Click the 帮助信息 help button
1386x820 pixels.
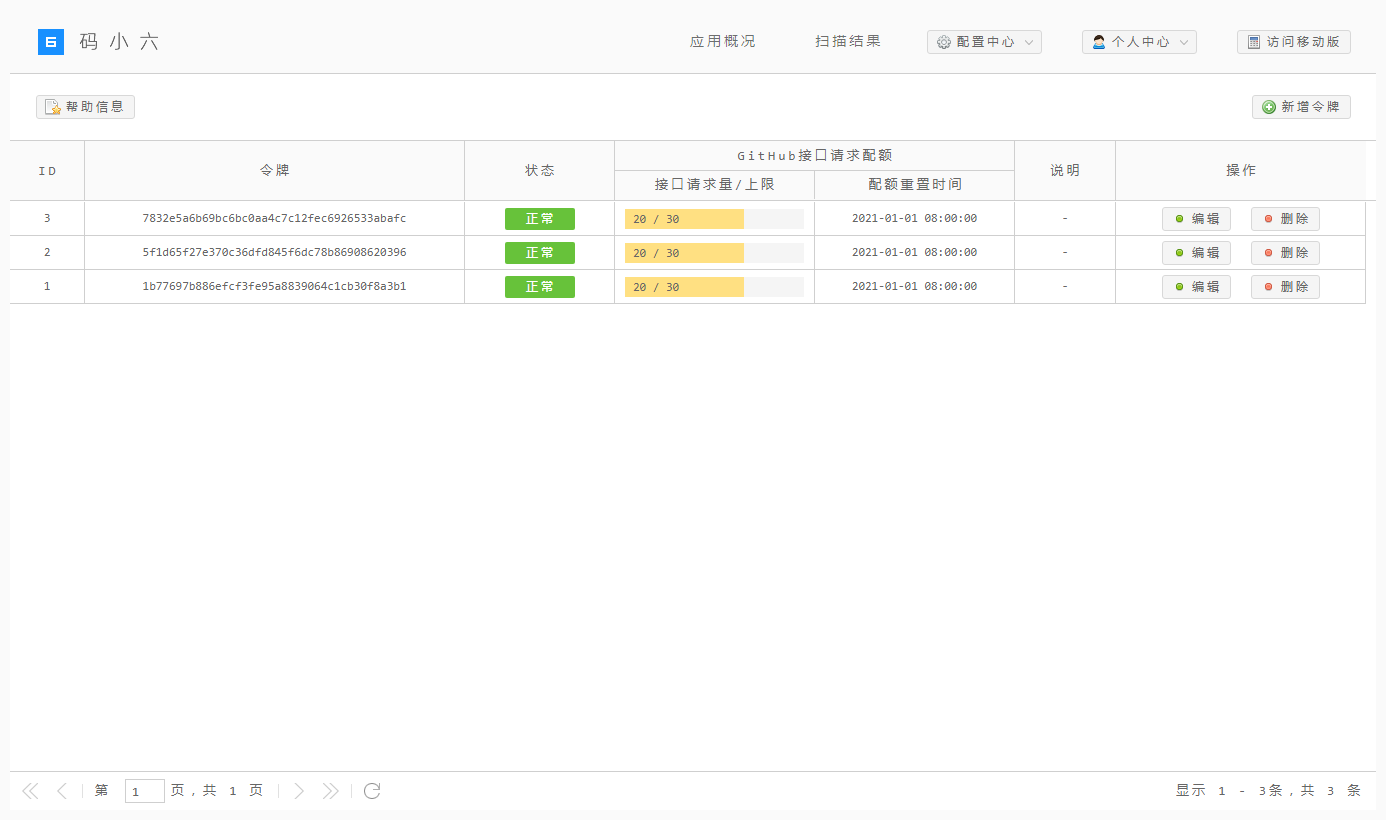(85, 107)
